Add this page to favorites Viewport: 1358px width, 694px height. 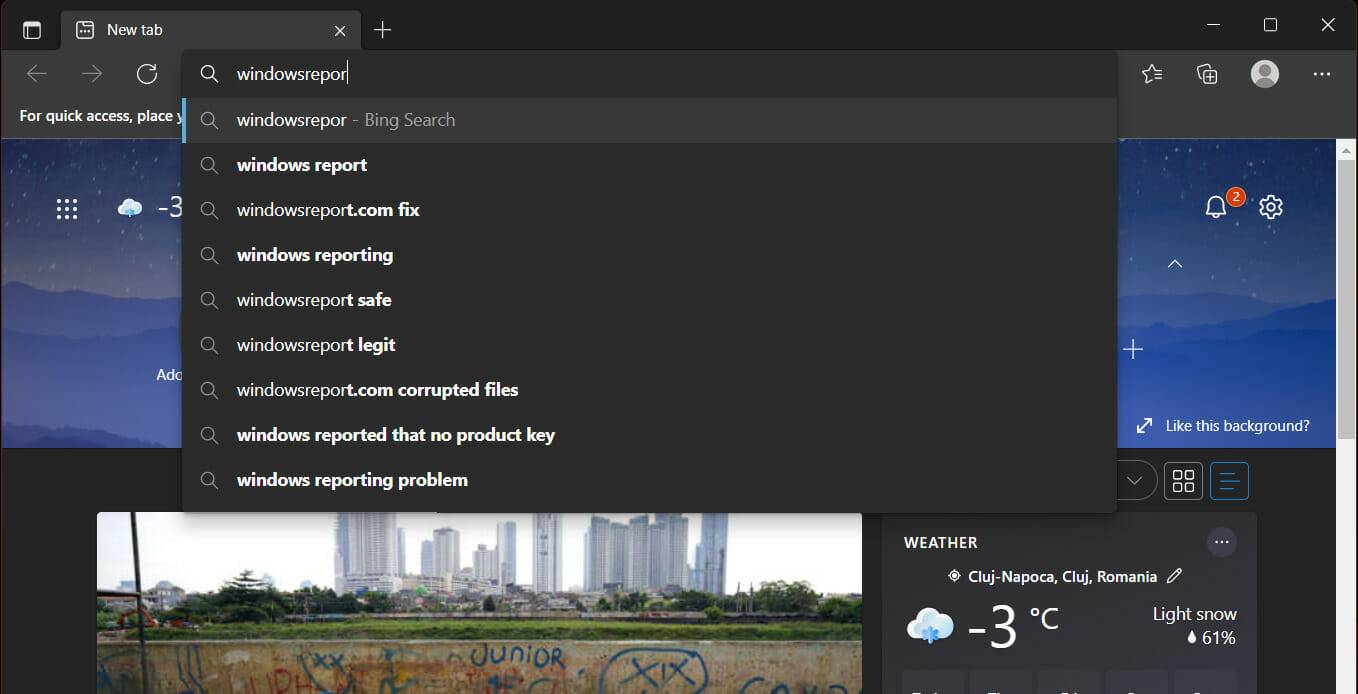pyautogui.click(x=1152, y=74)
